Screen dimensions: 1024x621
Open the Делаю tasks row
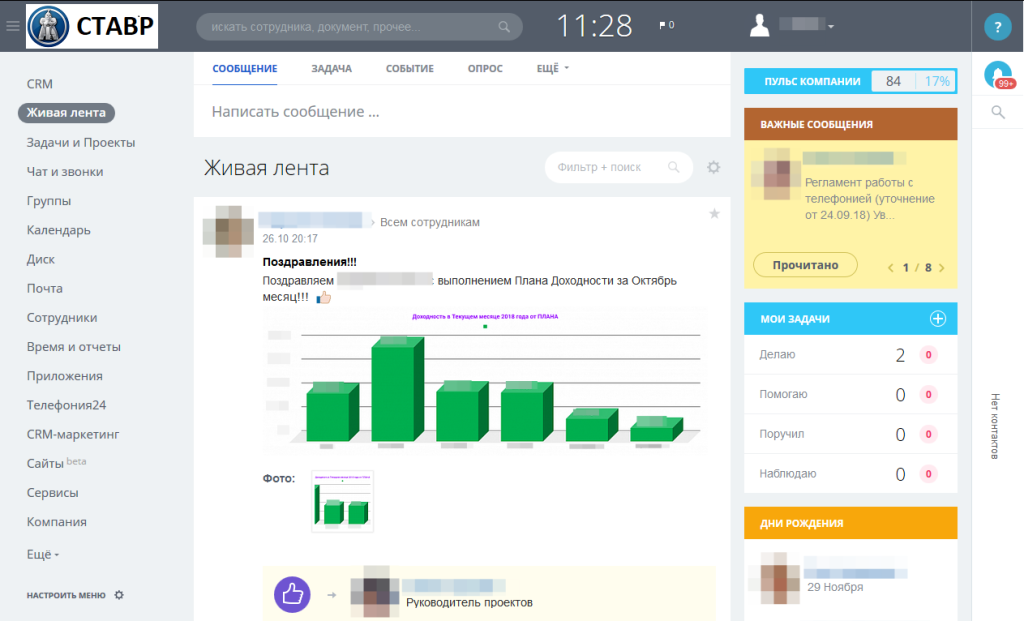pyautogui.click(x=850, y=355)
